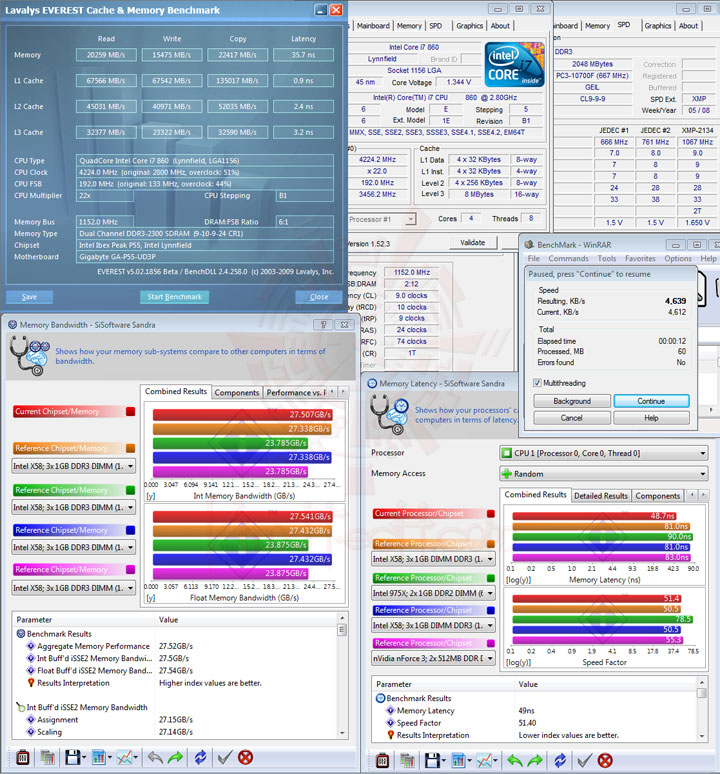Click bar-chart report icon in Memory Bandwidth toolbar
This screenshot has height=774, width=720.
(x=99, y=757)
